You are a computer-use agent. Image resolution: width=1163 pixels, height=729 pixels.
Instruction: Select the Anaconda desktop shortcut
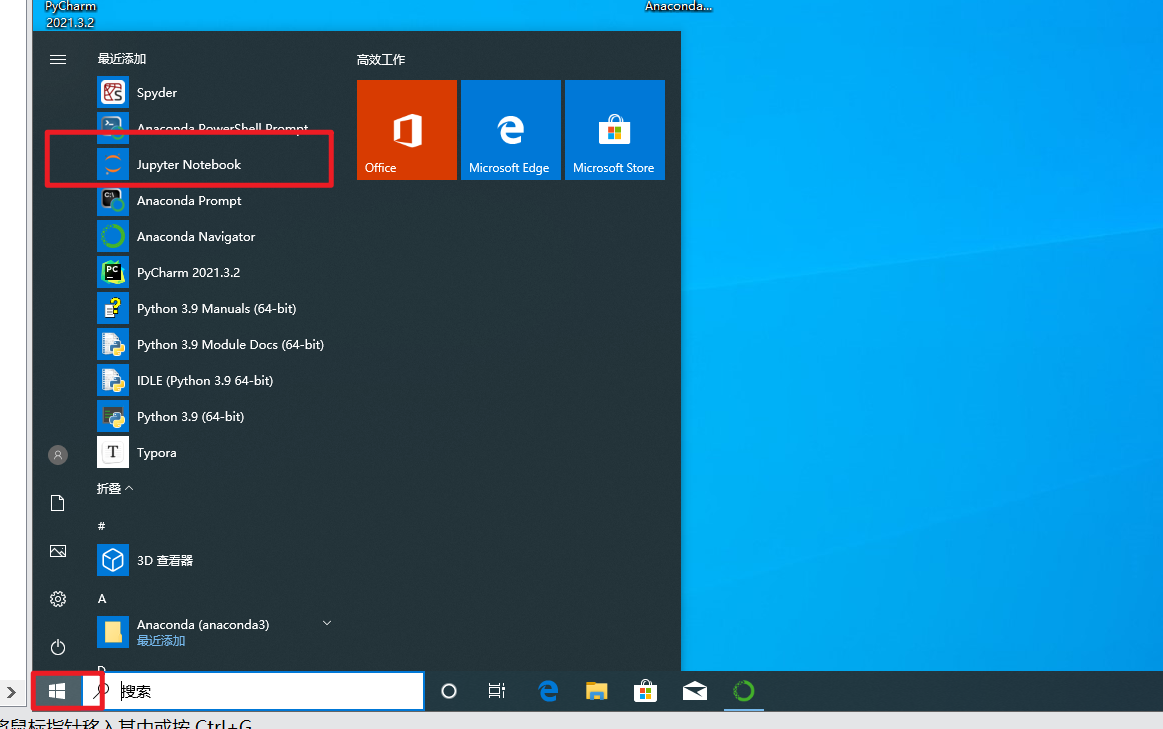678,7
